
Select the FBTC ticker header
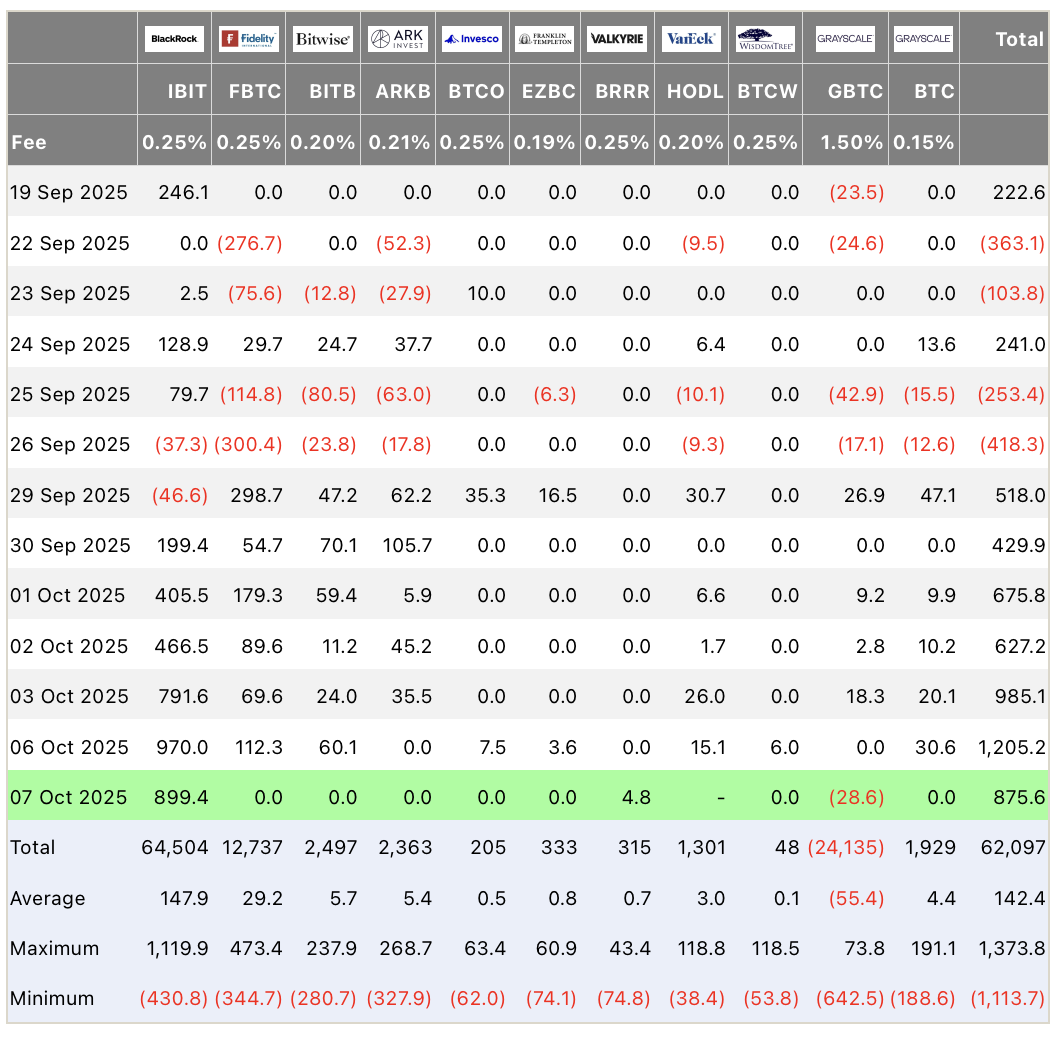[x=257, y=91]
